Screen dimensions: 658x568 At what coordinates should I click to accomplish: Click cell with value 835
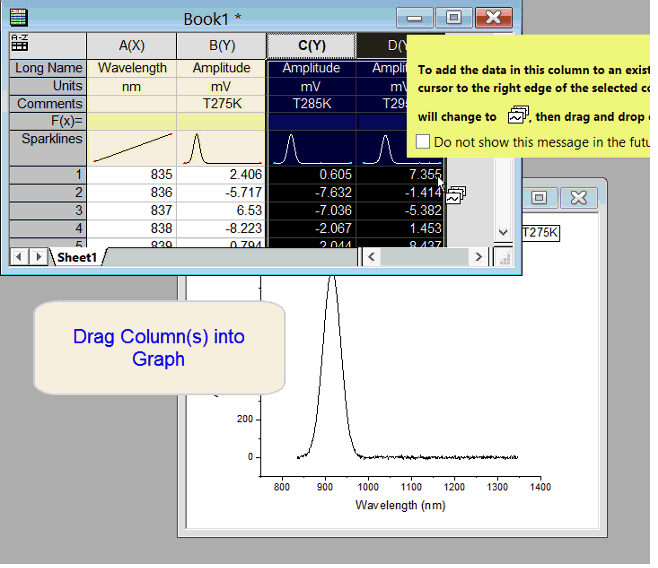coord(132,175)
